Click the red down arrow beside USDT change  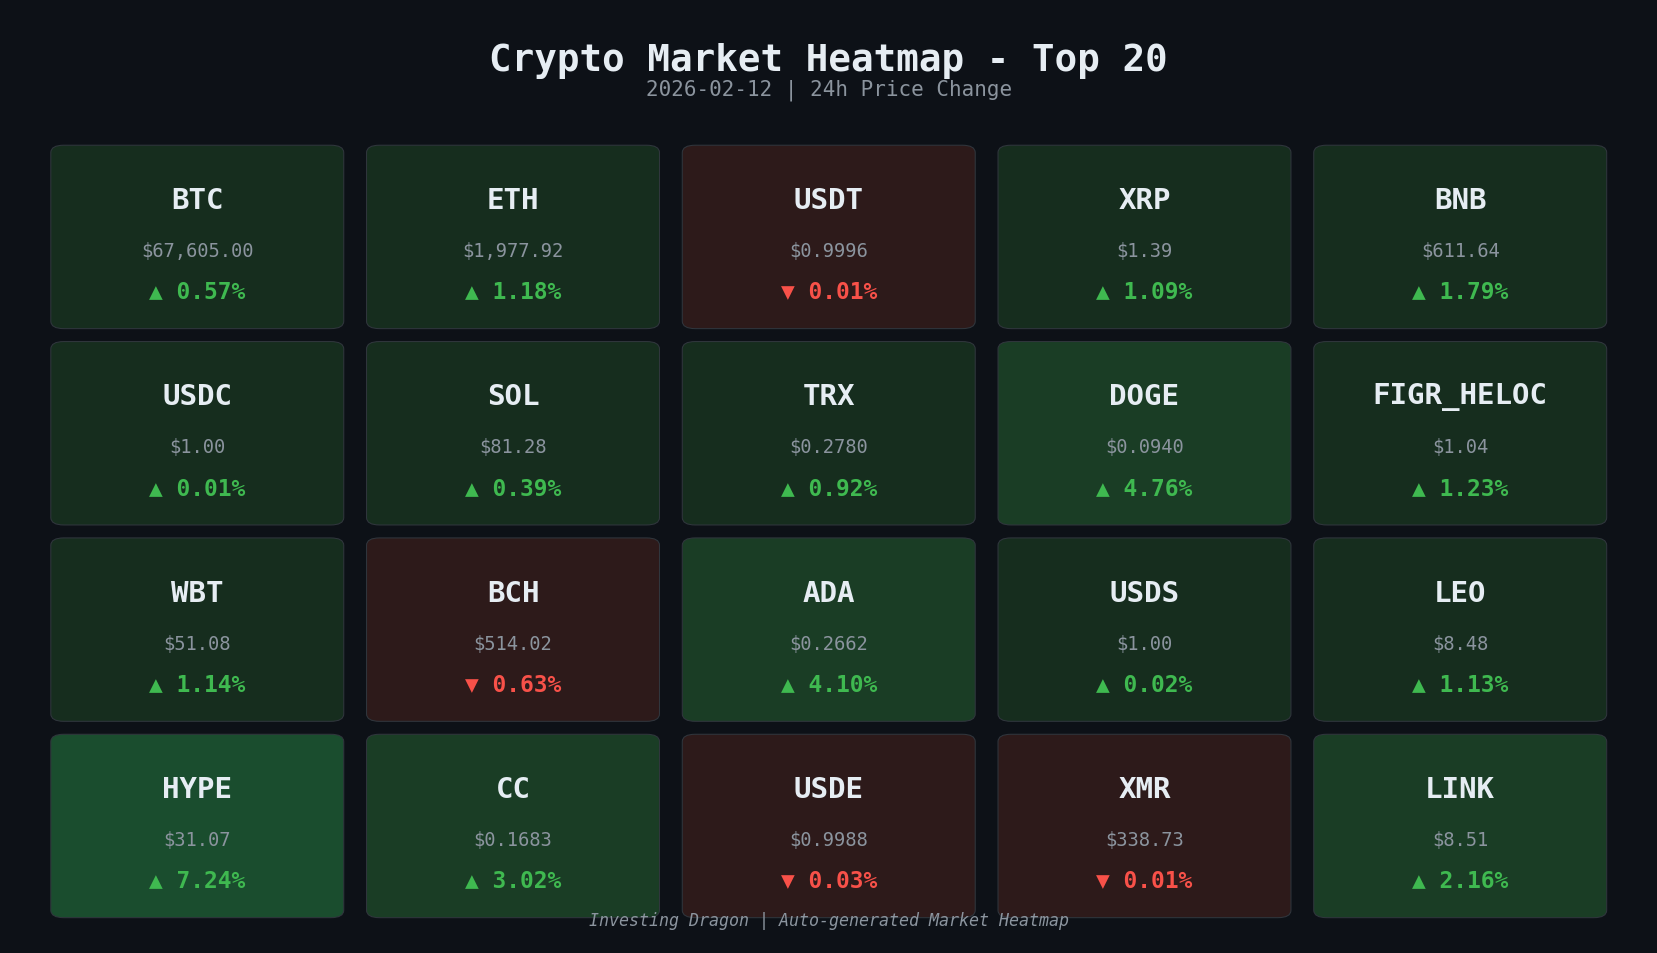pyautogui.click(x=788, y=293)
